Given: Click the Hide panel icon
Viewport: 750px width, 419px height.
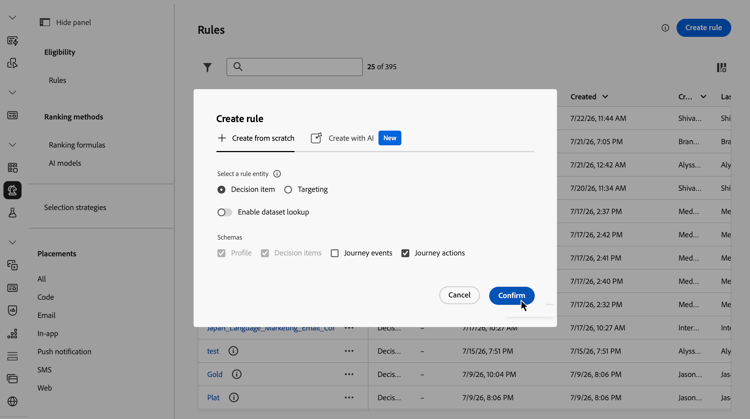Looking at the screenshot, I should (x=44, y=22).
